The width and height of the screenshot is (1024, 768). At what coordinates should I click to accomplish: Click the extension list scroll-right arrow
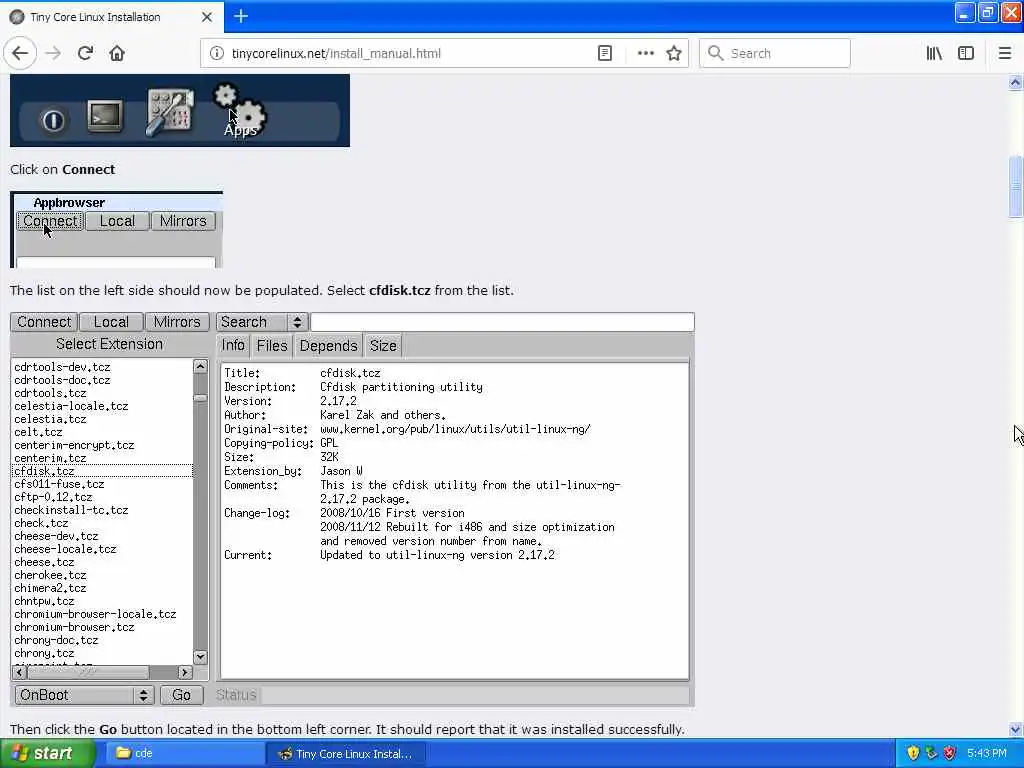click(x=185, y=672)
